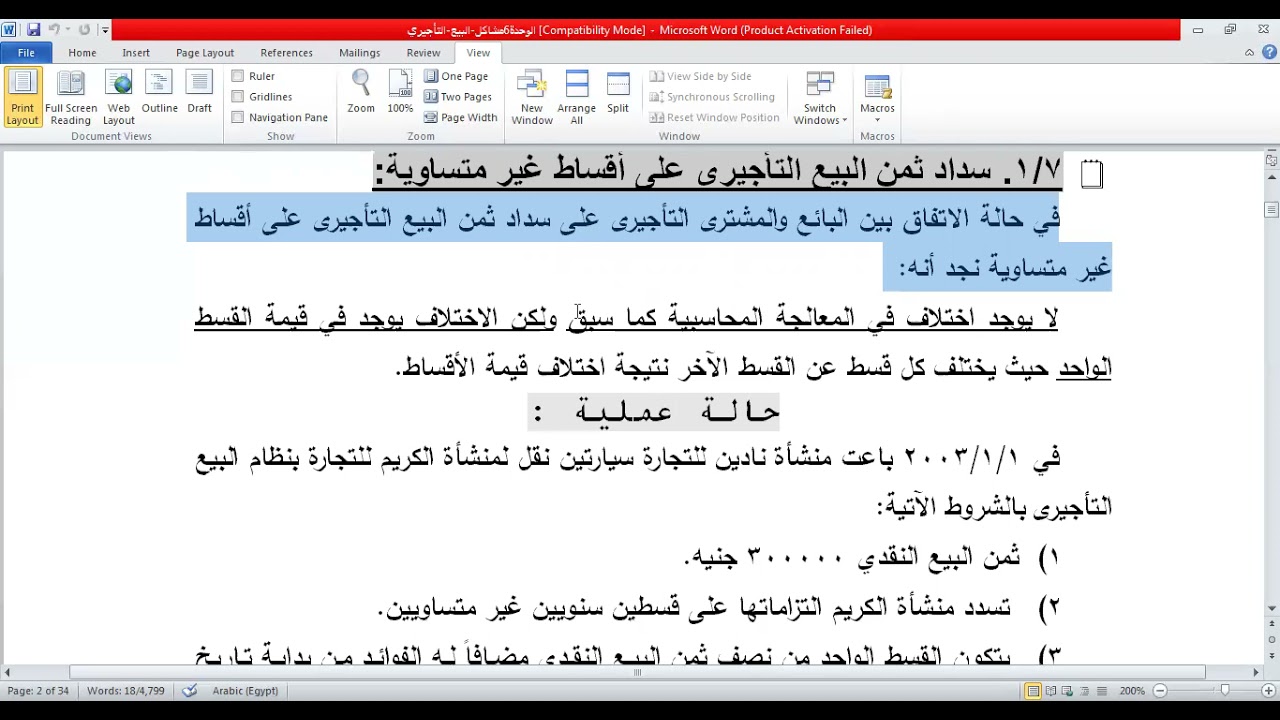1280x720 pixels.
Task: Switch to Print Layout view
Action: click(x=22, y=98)
